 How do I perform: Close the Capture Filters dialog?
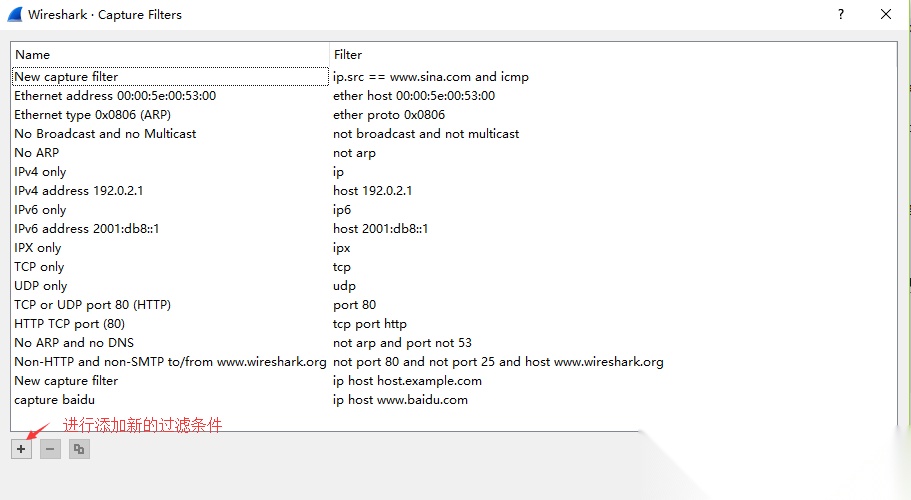click(x=886, y=15)
